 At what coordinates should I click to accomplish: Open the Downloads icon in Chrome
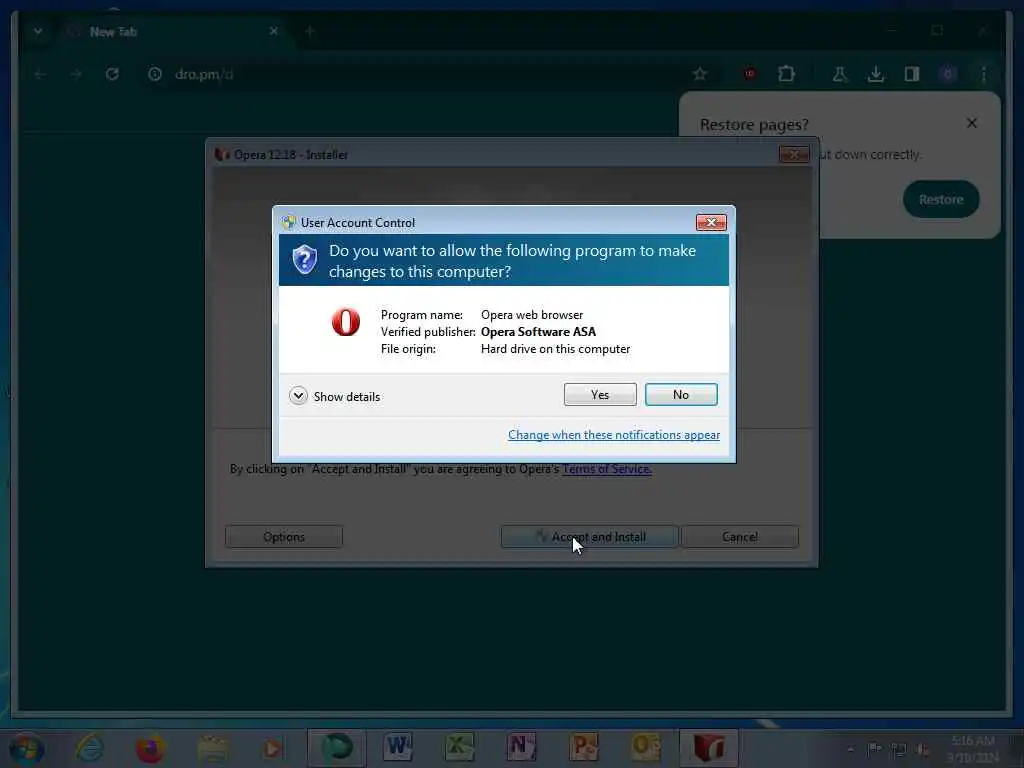click(876, 74)
